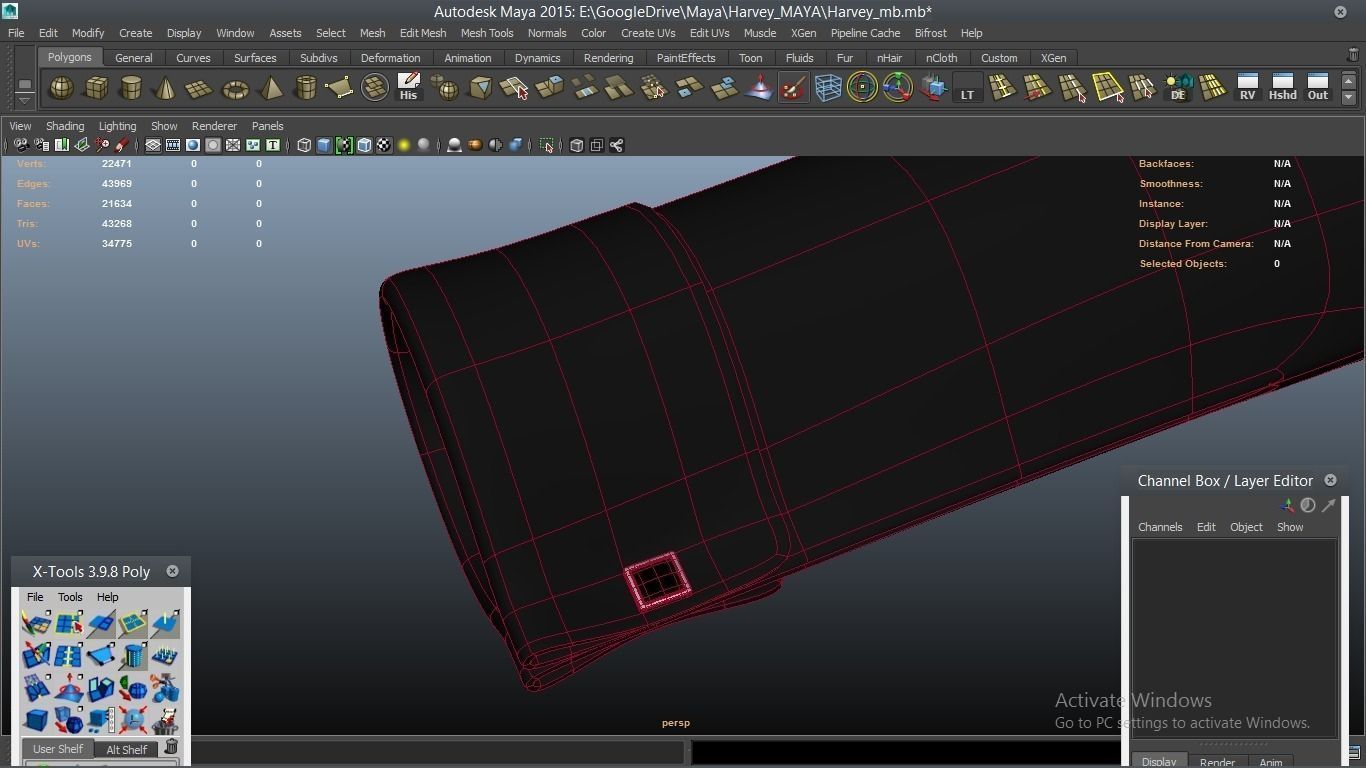Toggle textured checker display in panel toolbar
This screenshot has height=768, width=1366.
(x=384, y=146)
